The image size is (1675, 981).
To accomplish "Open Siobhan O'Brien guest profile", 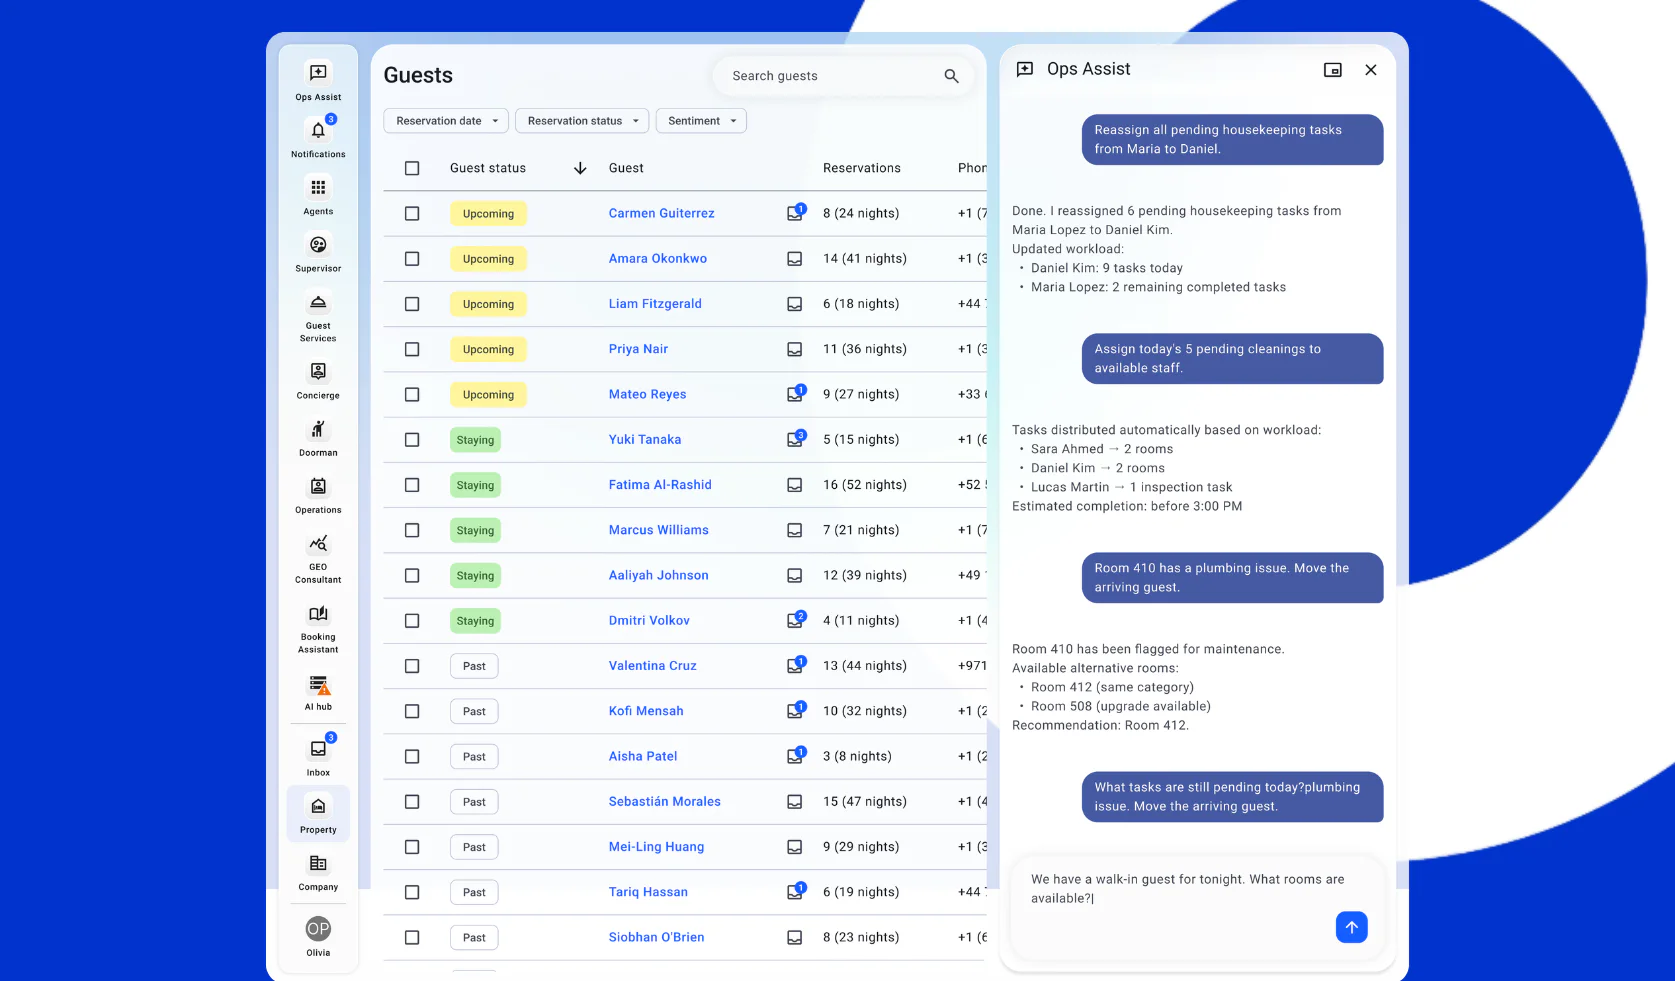I will [656, 937].
